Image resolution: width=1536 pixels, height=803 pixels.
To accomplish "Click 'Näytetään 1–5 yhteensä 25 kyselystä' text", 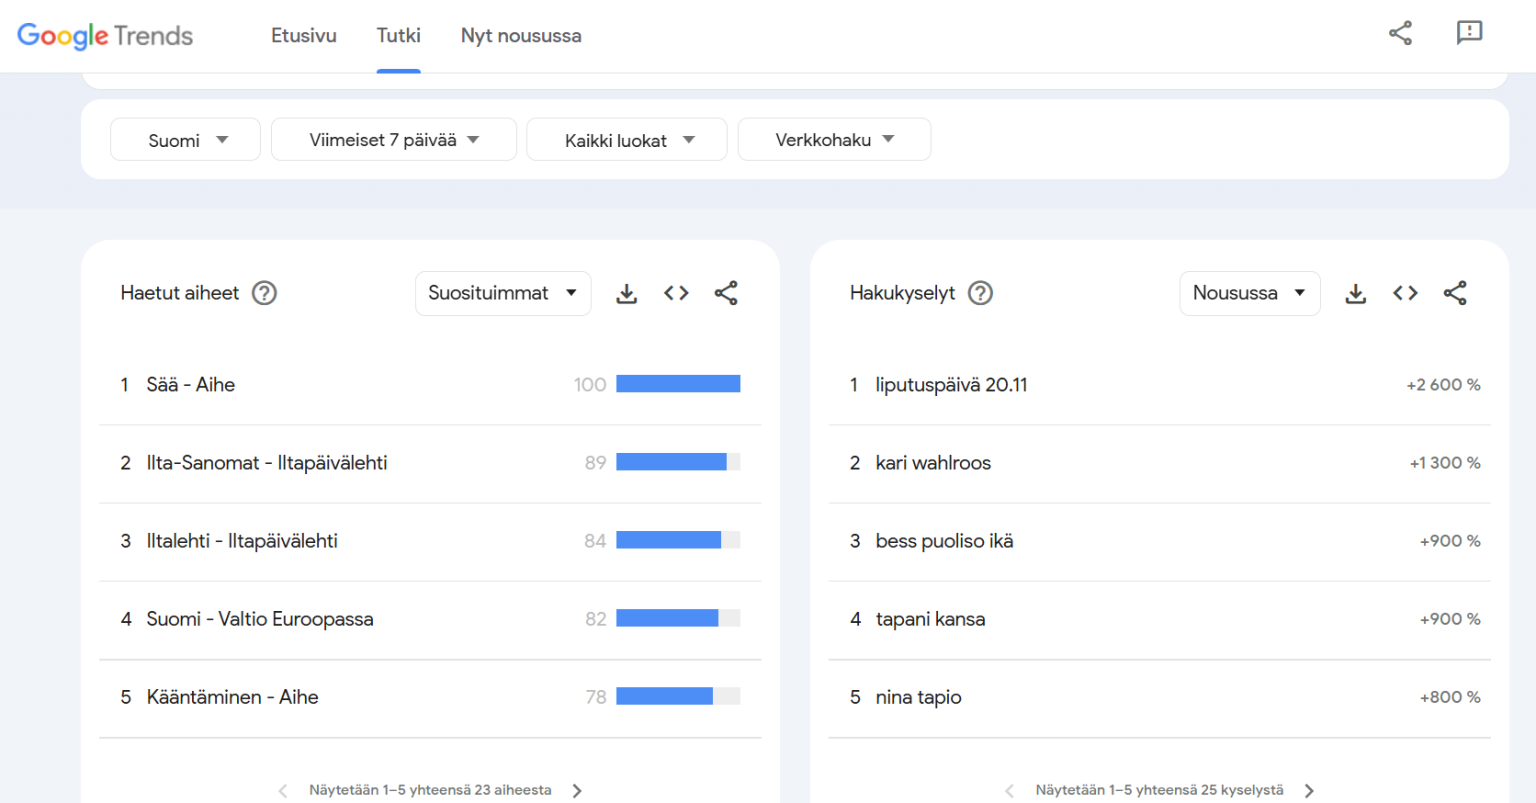I will 1159,790.
